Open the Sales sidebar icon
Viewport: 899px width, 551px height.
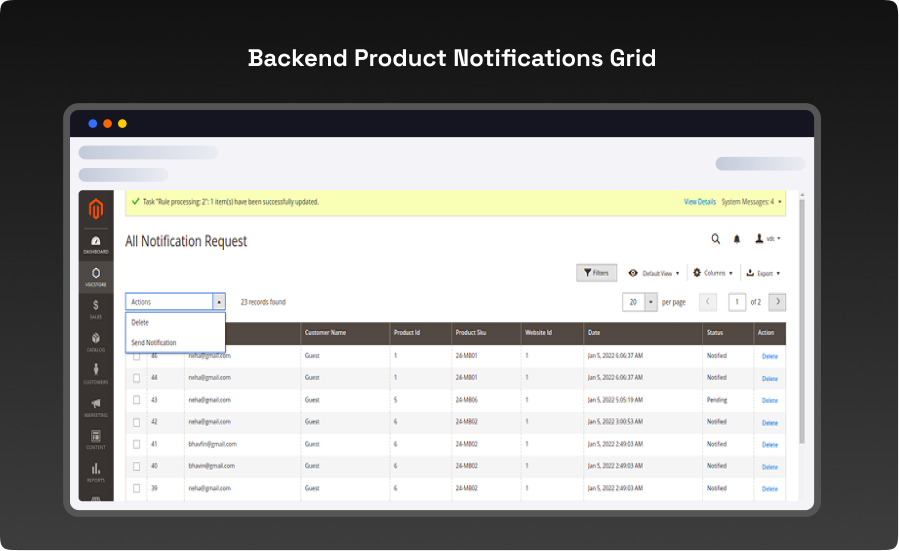pos(96,308)
